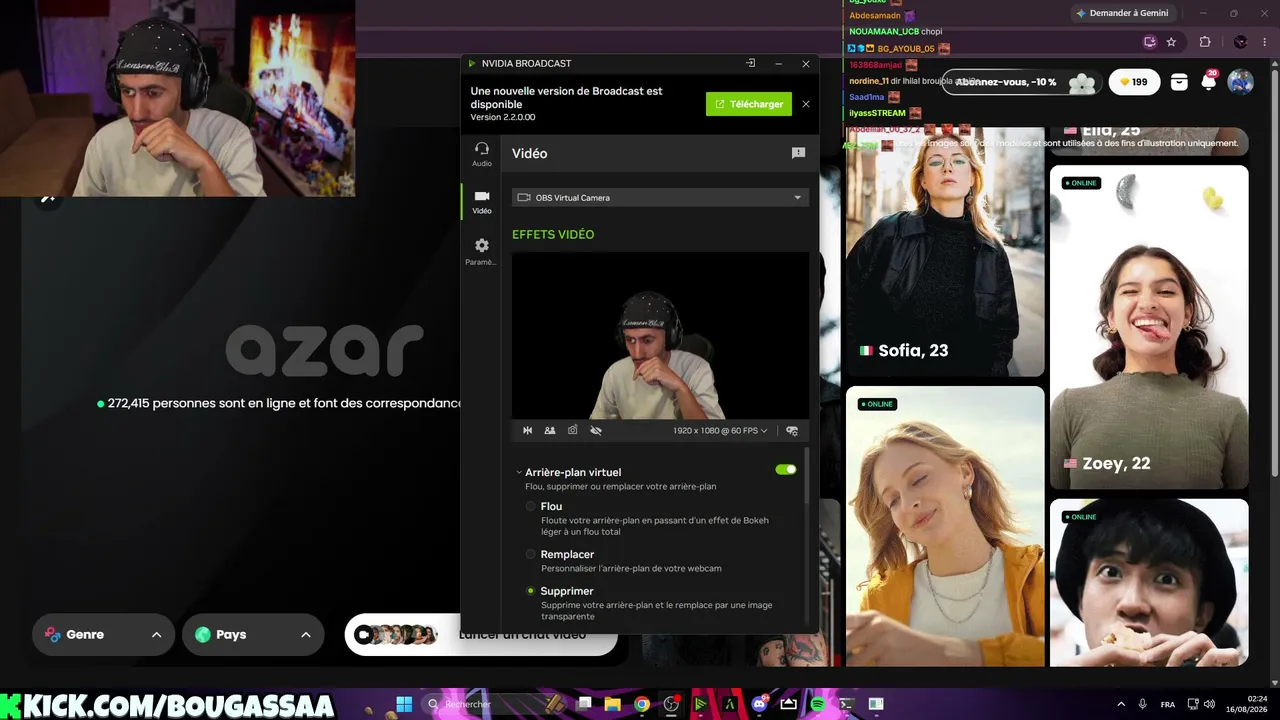The width and height of the screenshot is (1280, 720).
Task: Click the install app icon in address bar
Action: [1150, 42]
